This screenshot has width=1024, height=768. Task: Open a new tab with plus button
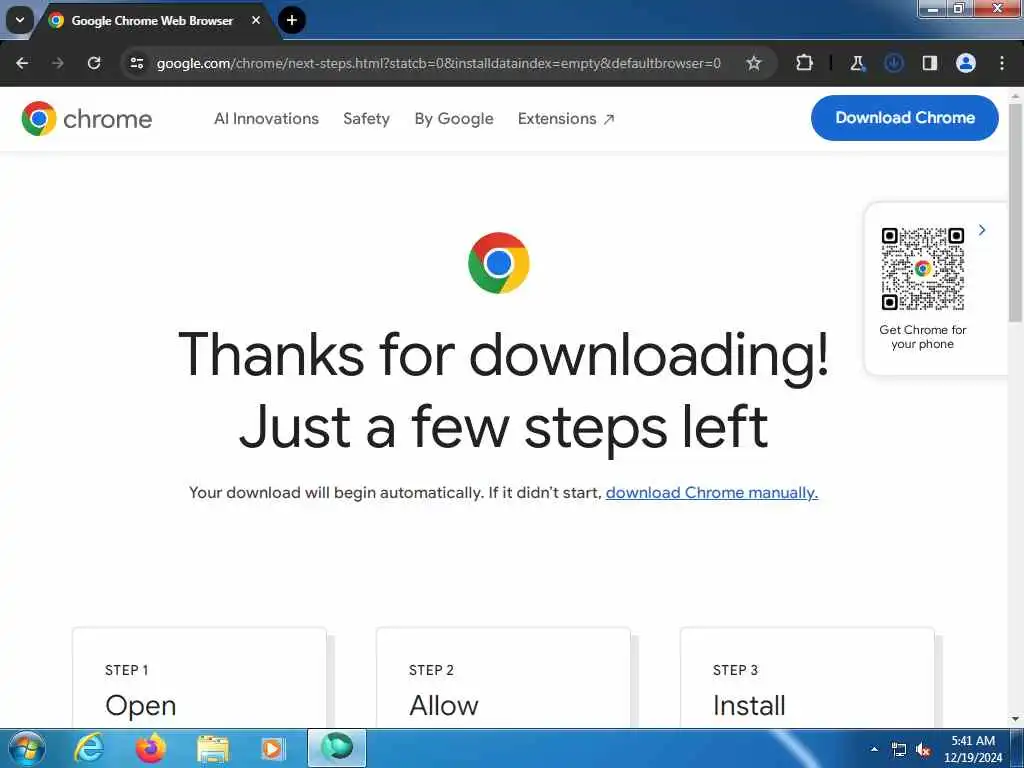292,20
